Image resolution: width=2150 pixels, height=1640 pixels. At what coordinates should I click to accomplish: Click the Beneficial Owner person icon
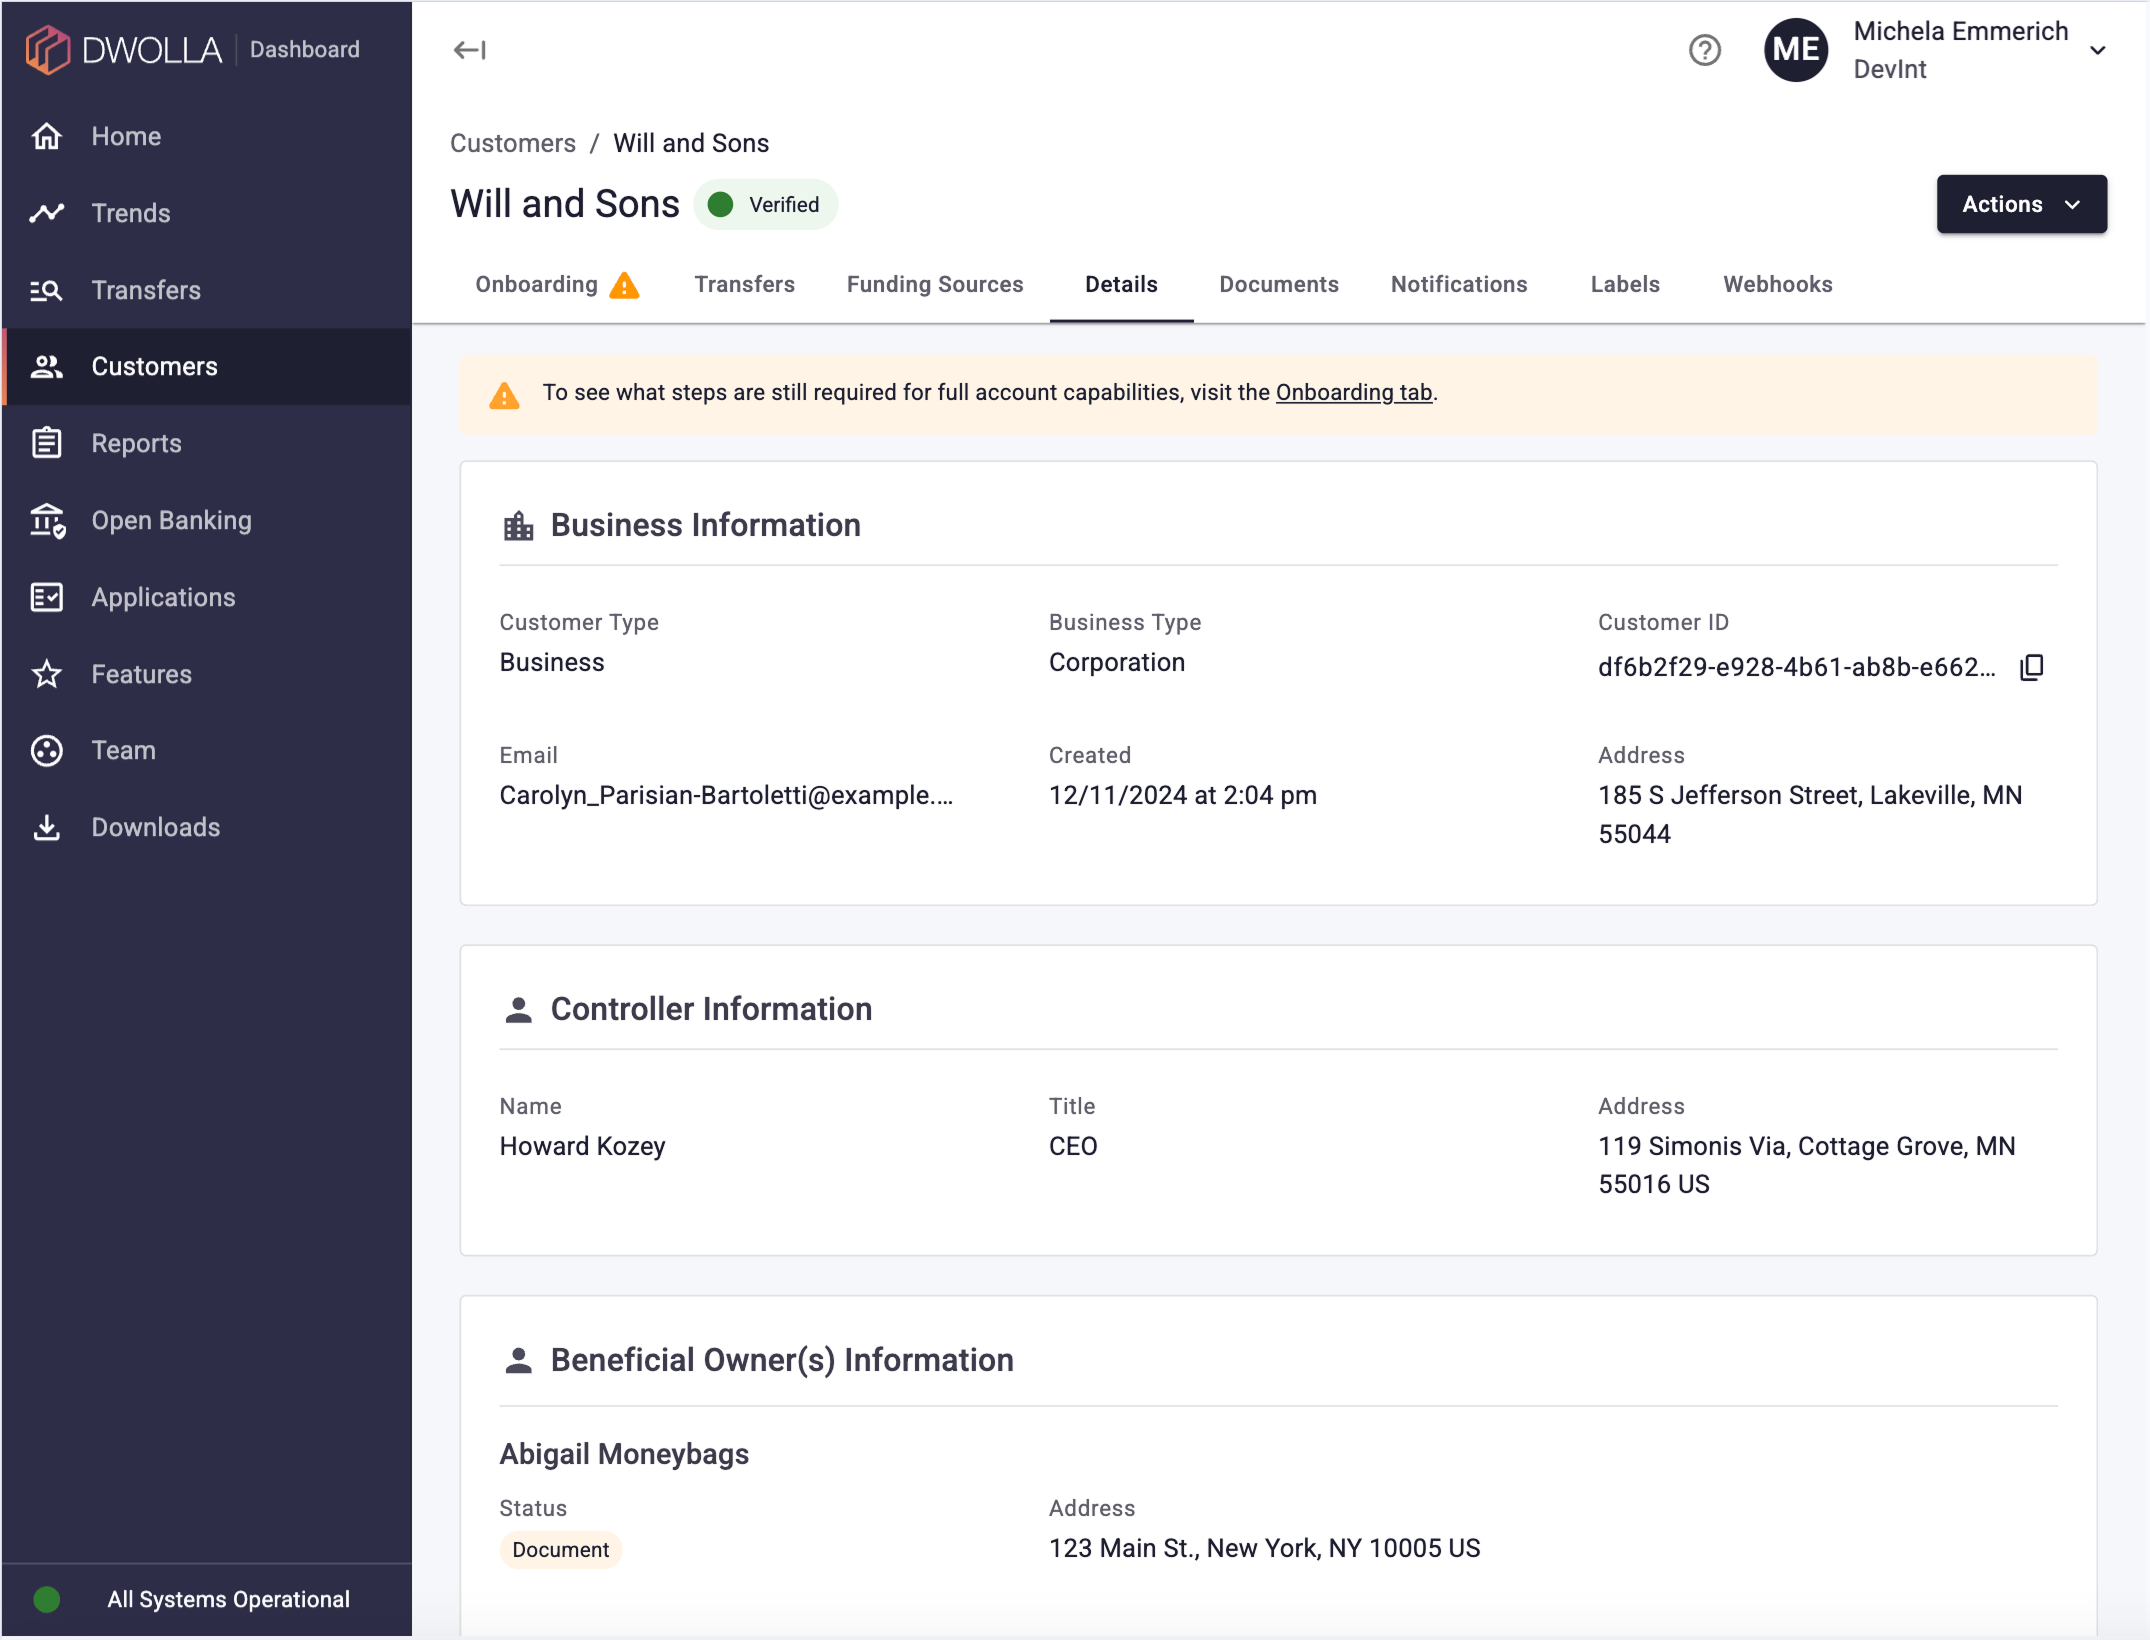(518, 1361)
